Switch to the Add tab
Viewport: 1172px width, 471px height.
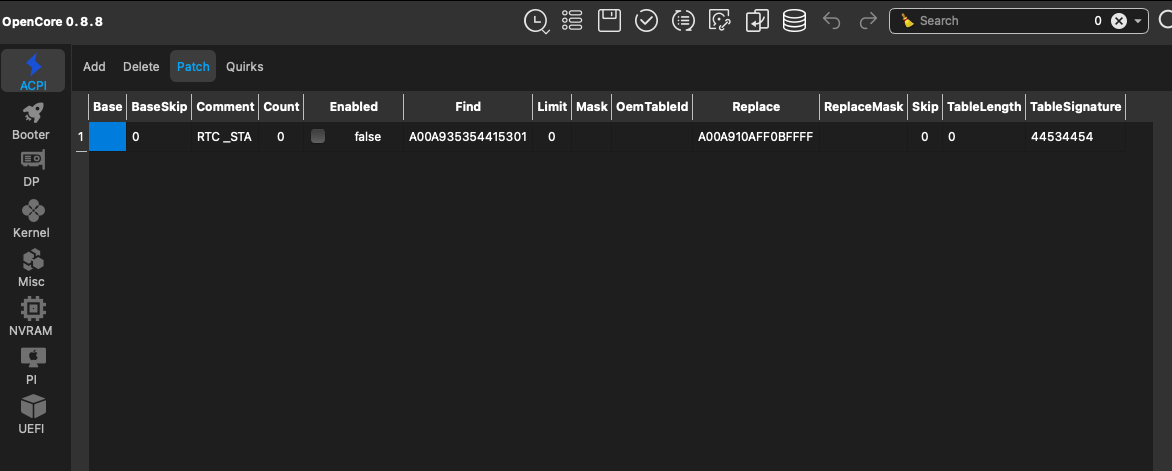click(x=94, y=67)
